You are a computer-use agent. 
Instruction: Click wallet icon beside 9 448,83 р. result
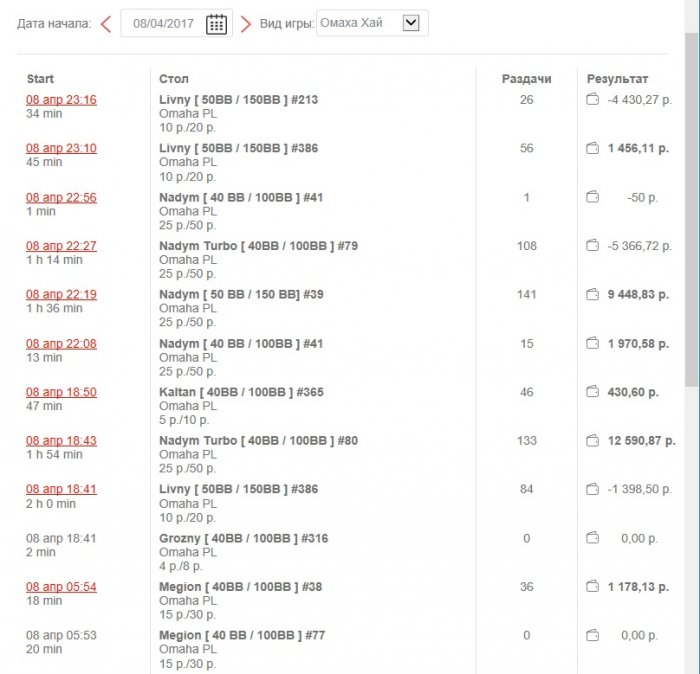point(592,295)
